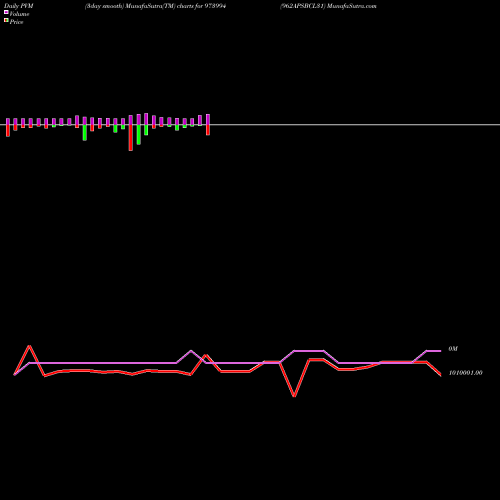The width and height of the screenshot is (500, 500).
Task: Click the tallest red downward bar
Action: (x=131, y=138)
